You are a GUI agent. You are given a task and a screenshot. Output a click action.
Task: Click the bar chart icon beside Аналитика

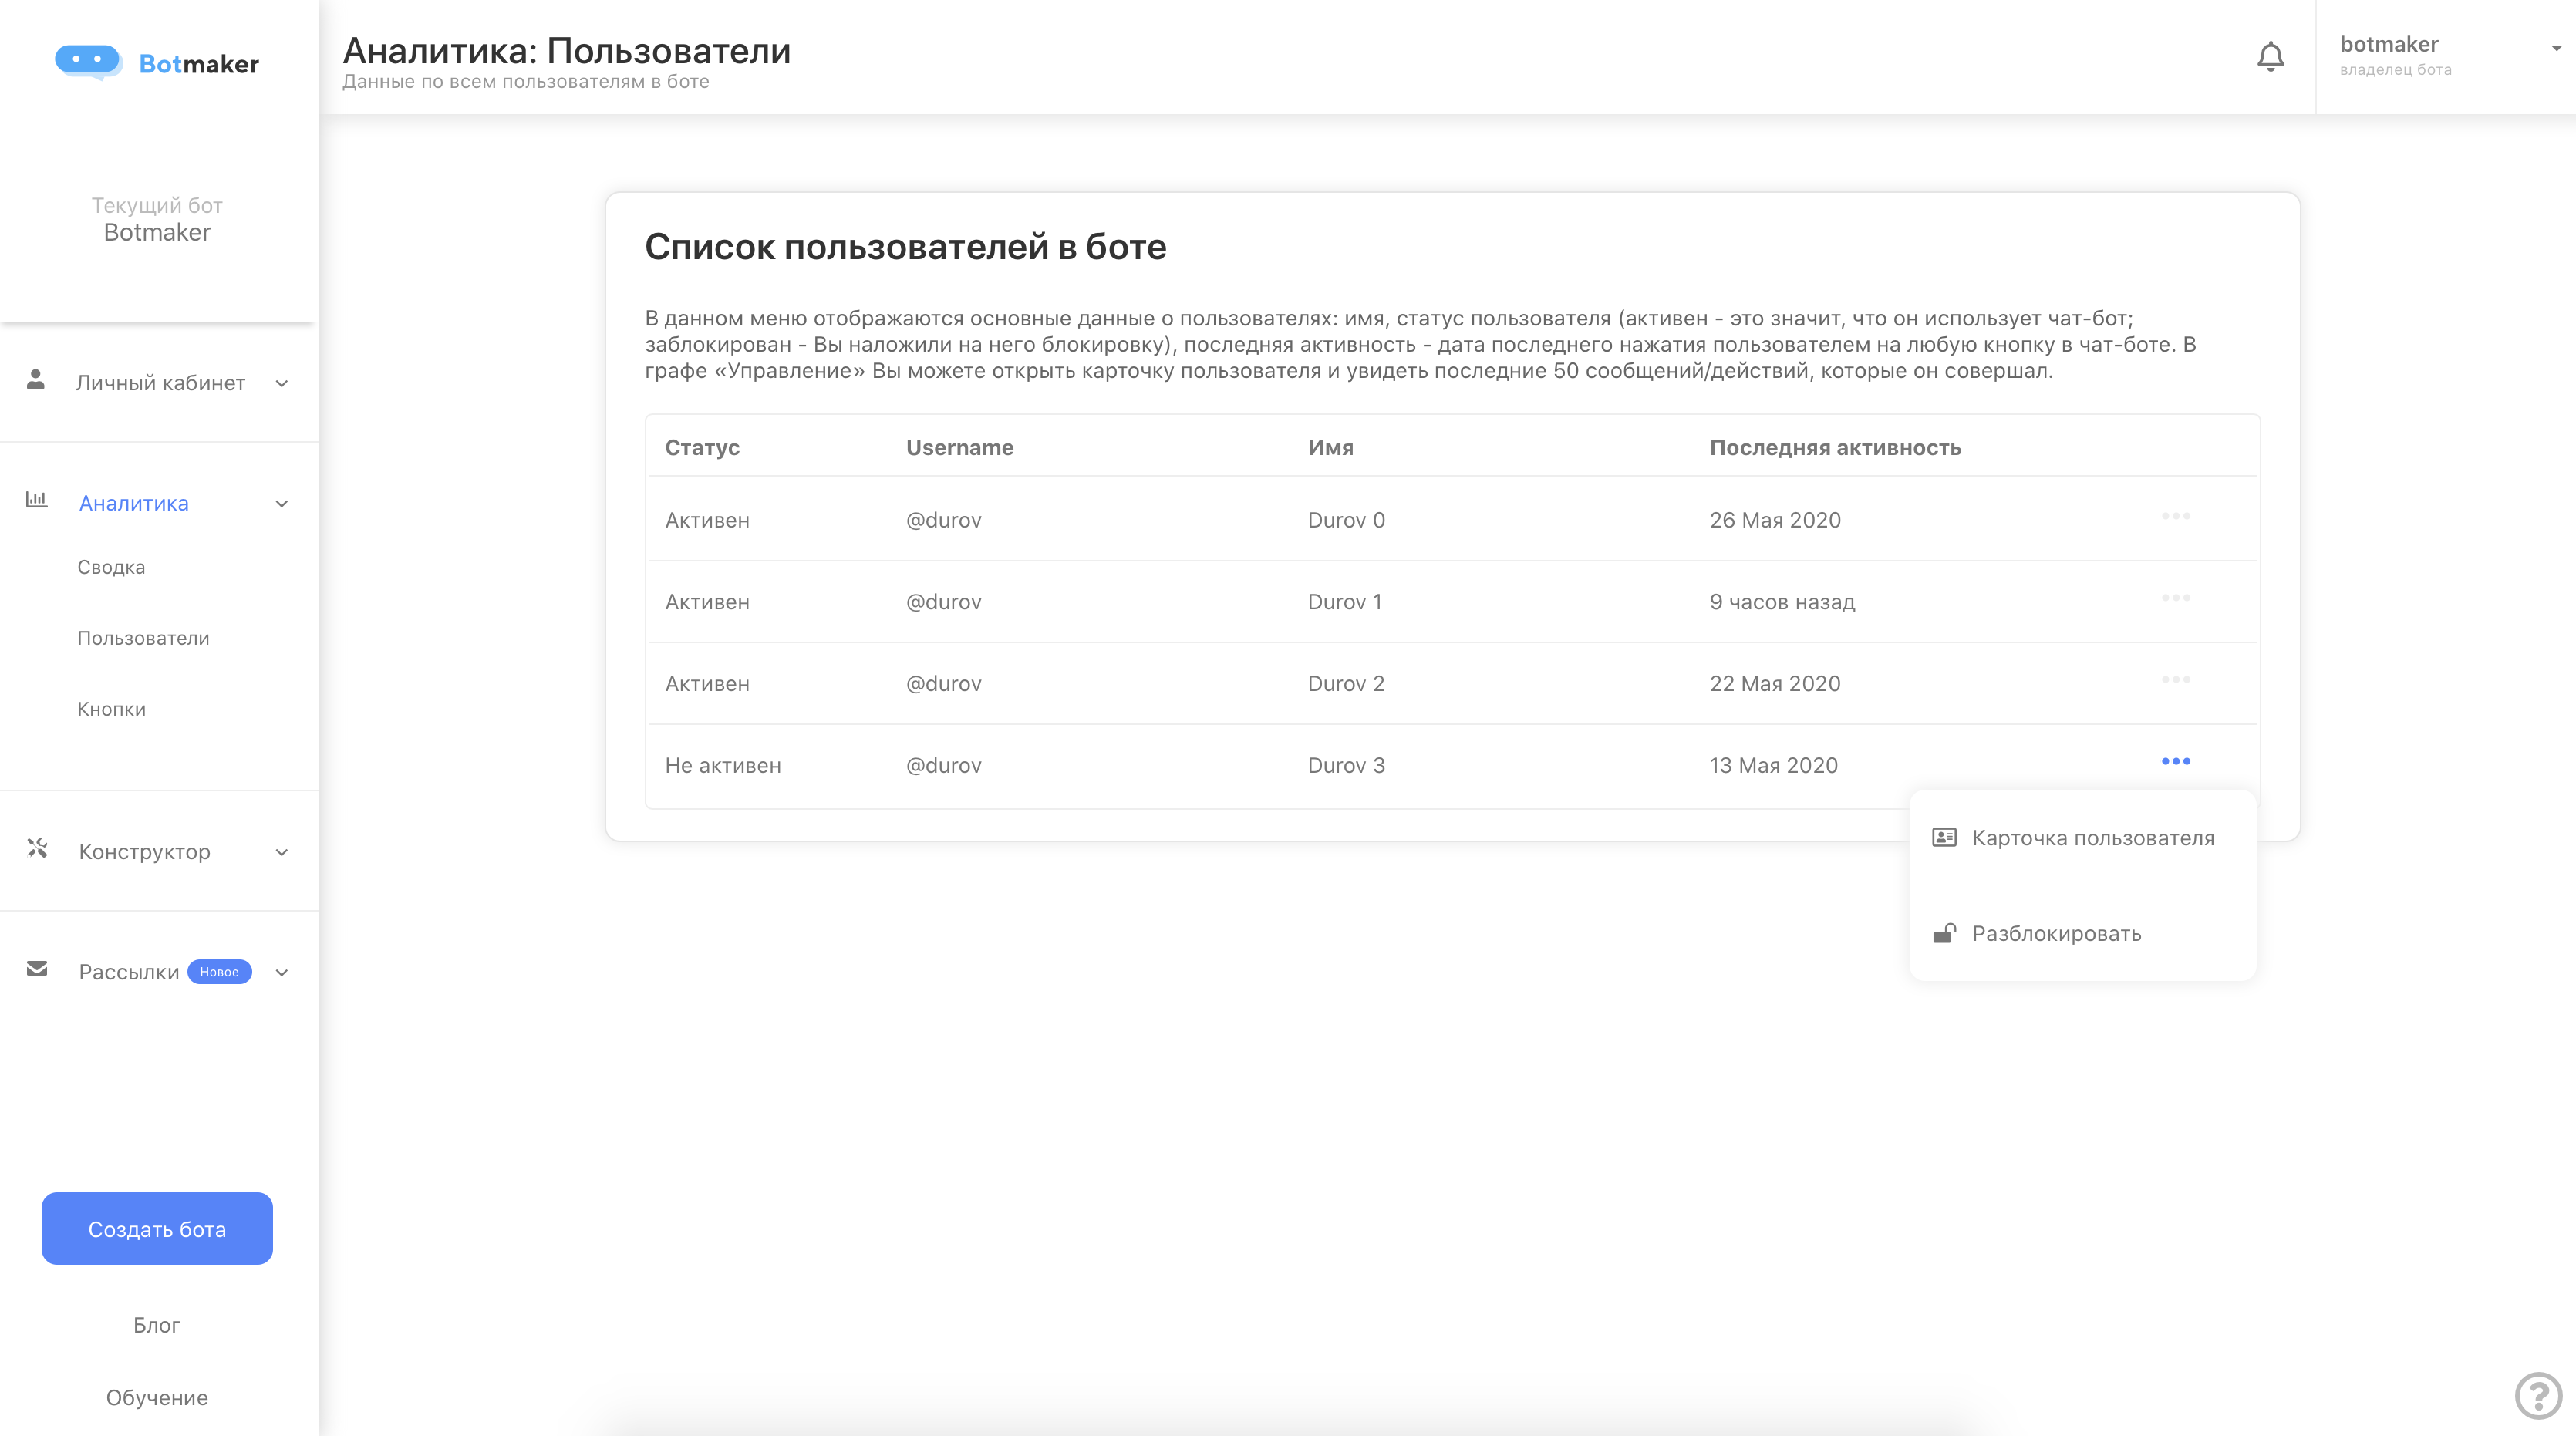coord(36,499)
